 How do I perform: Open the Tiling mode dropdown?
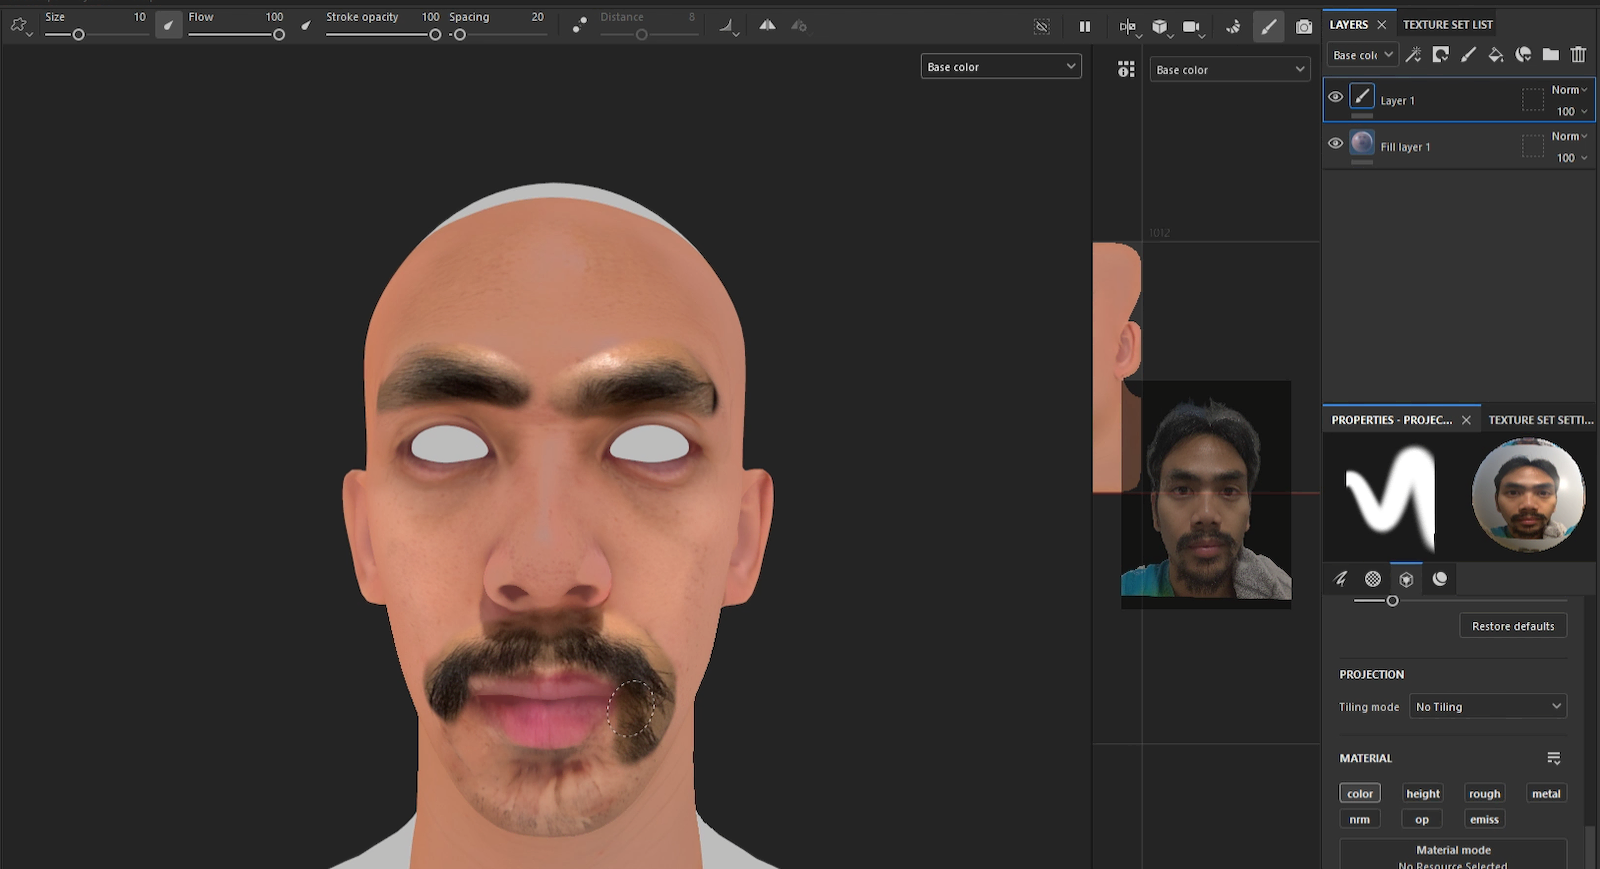coord(1487,707)
